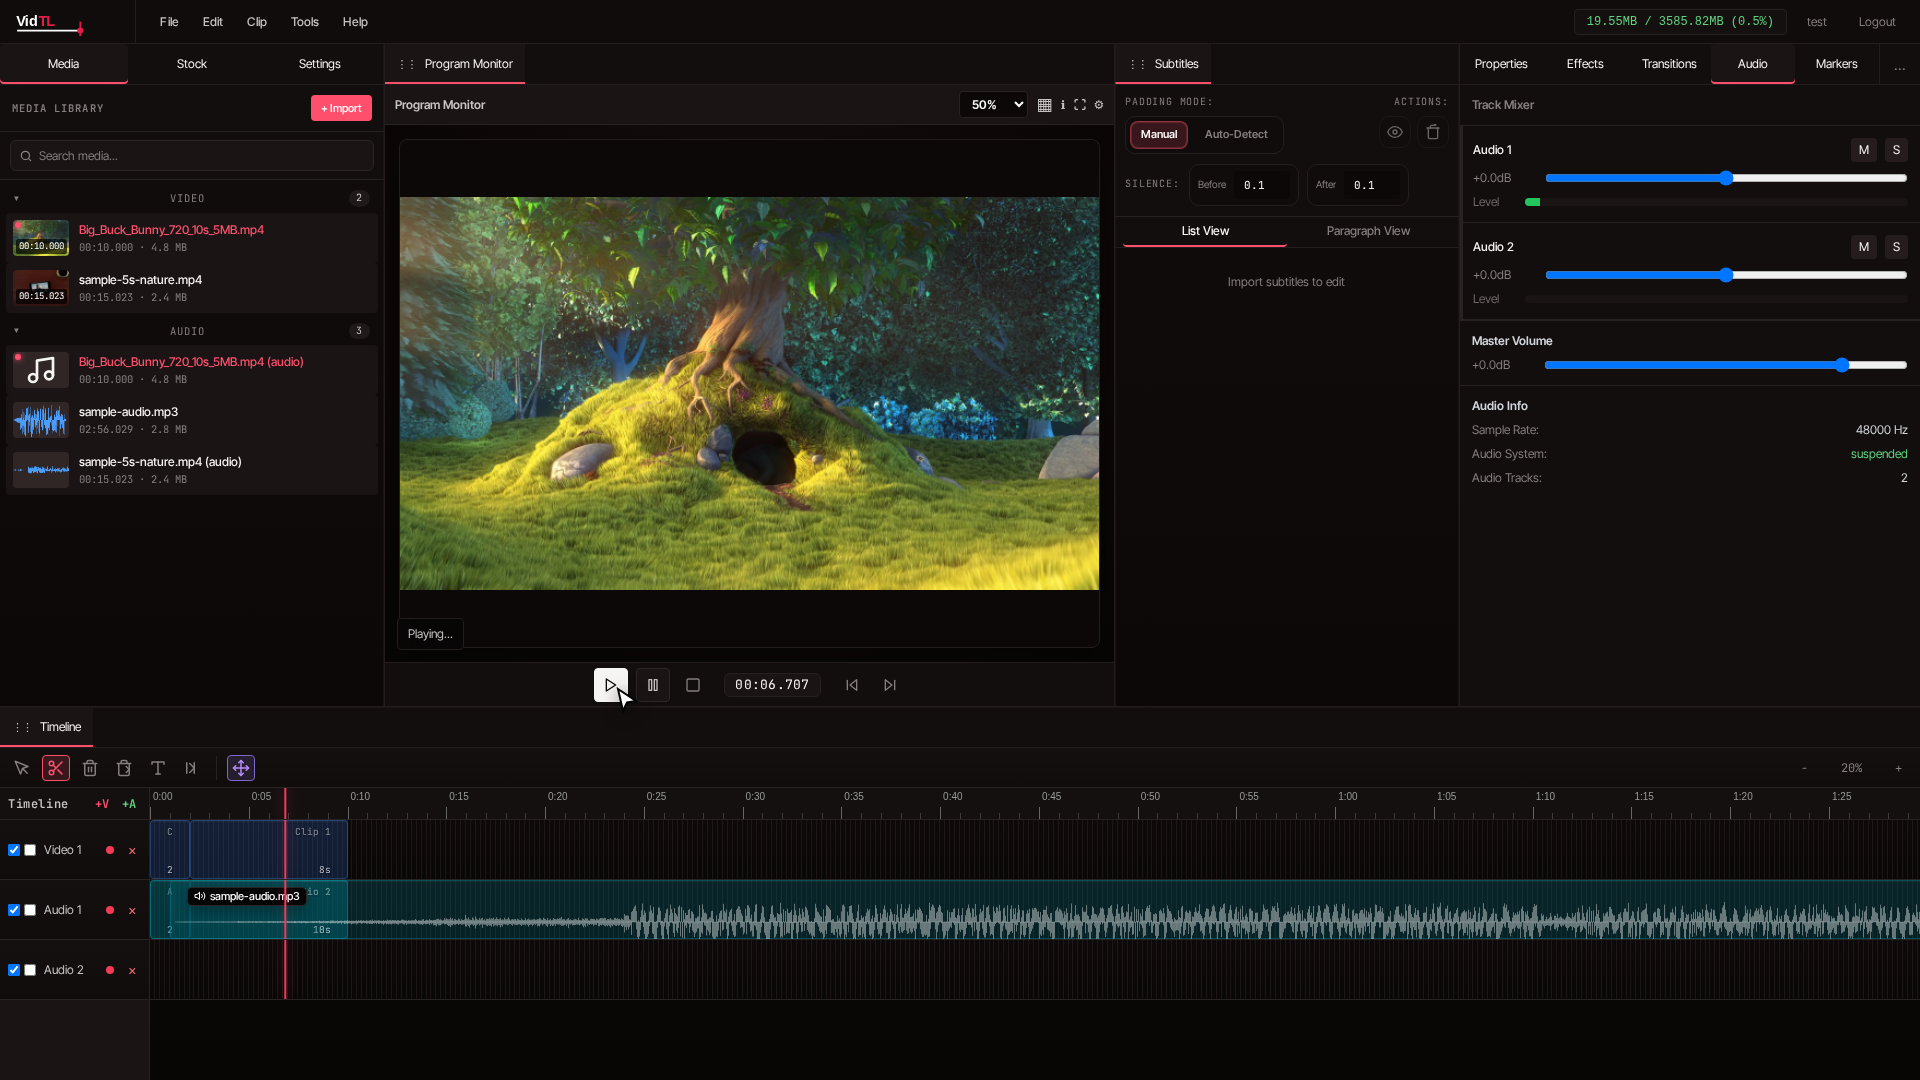This screenshot has width=1920, height=1080.
Task: Open the Edit menu
Action: [213, 22]
